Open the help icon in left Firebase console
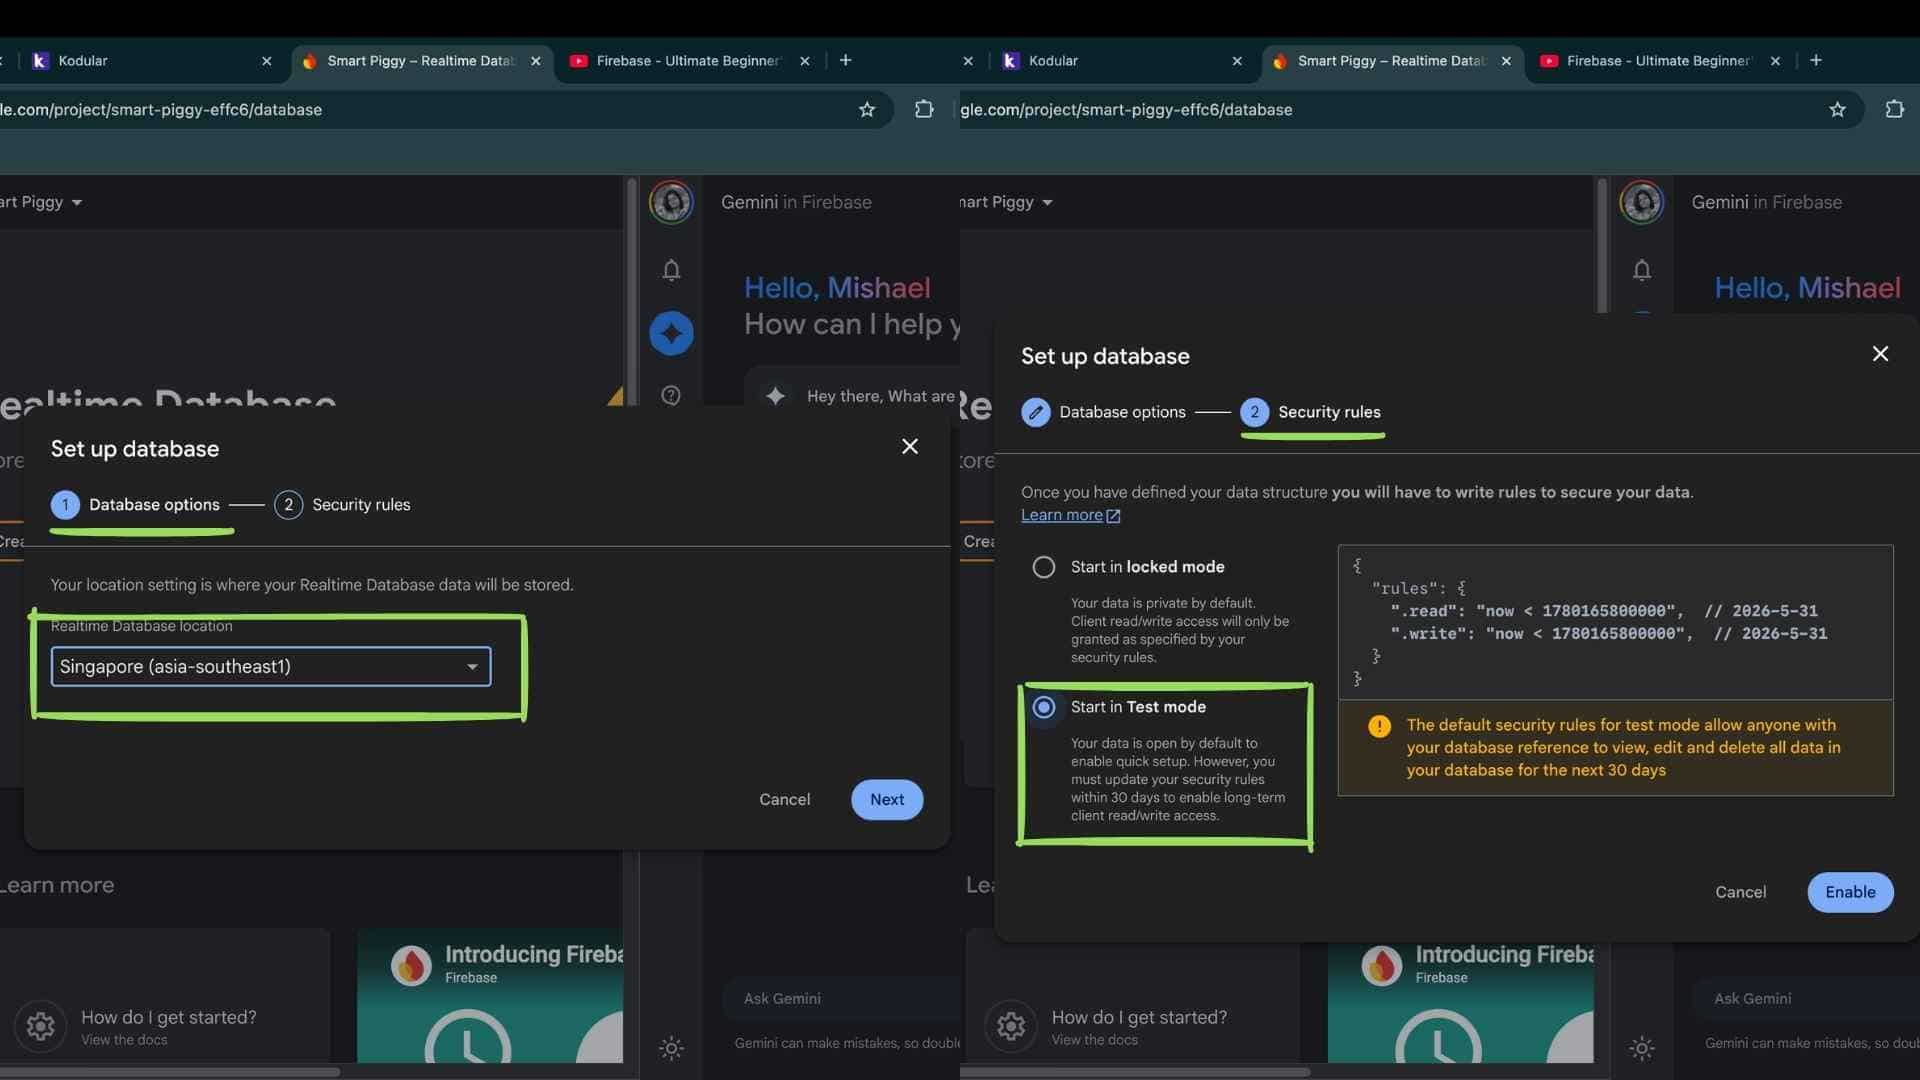The width and height of the screenshot is (1920, 1080). 671,396
